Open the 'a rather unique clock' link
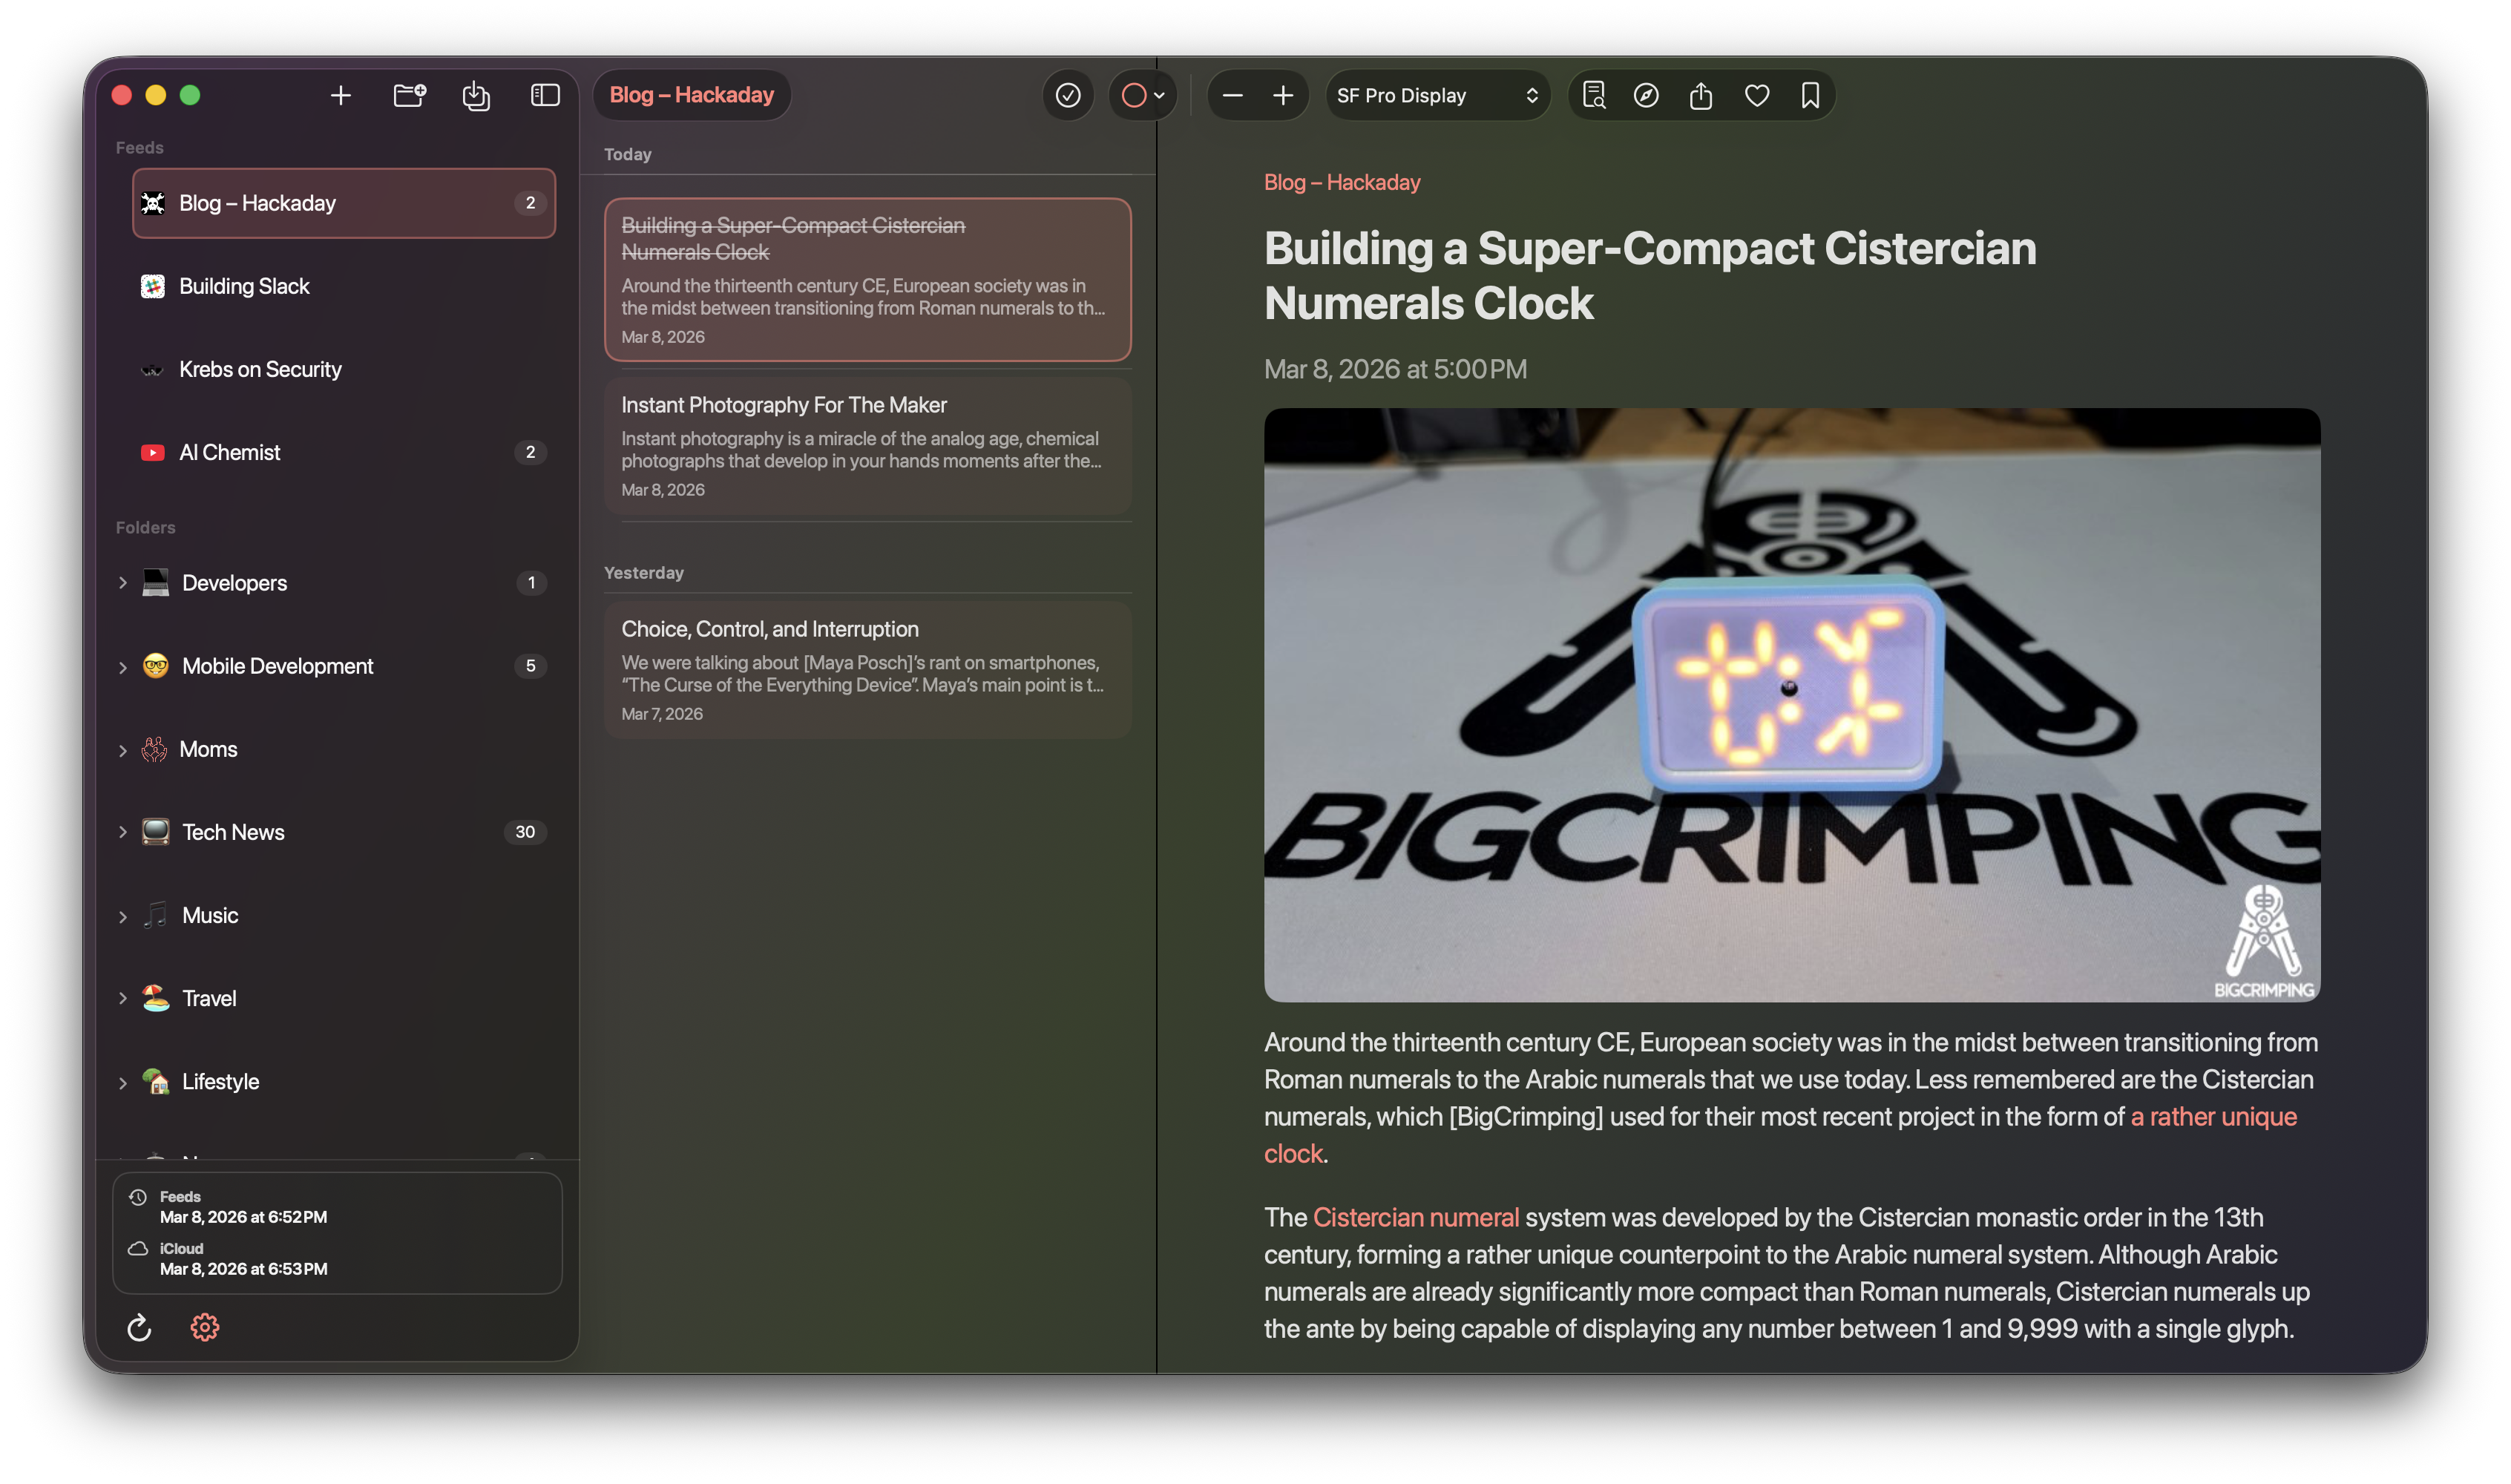 2211,1117
